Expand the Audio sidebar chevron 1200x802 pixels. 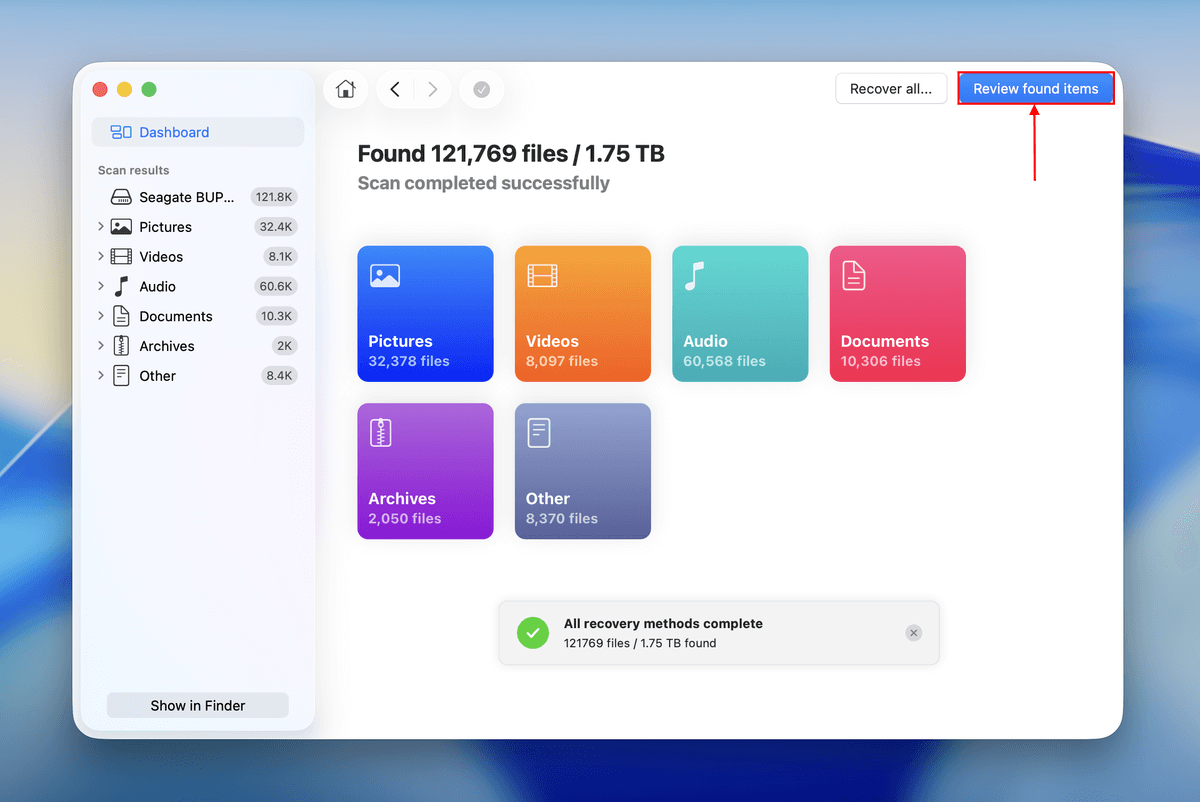[101, 286]
